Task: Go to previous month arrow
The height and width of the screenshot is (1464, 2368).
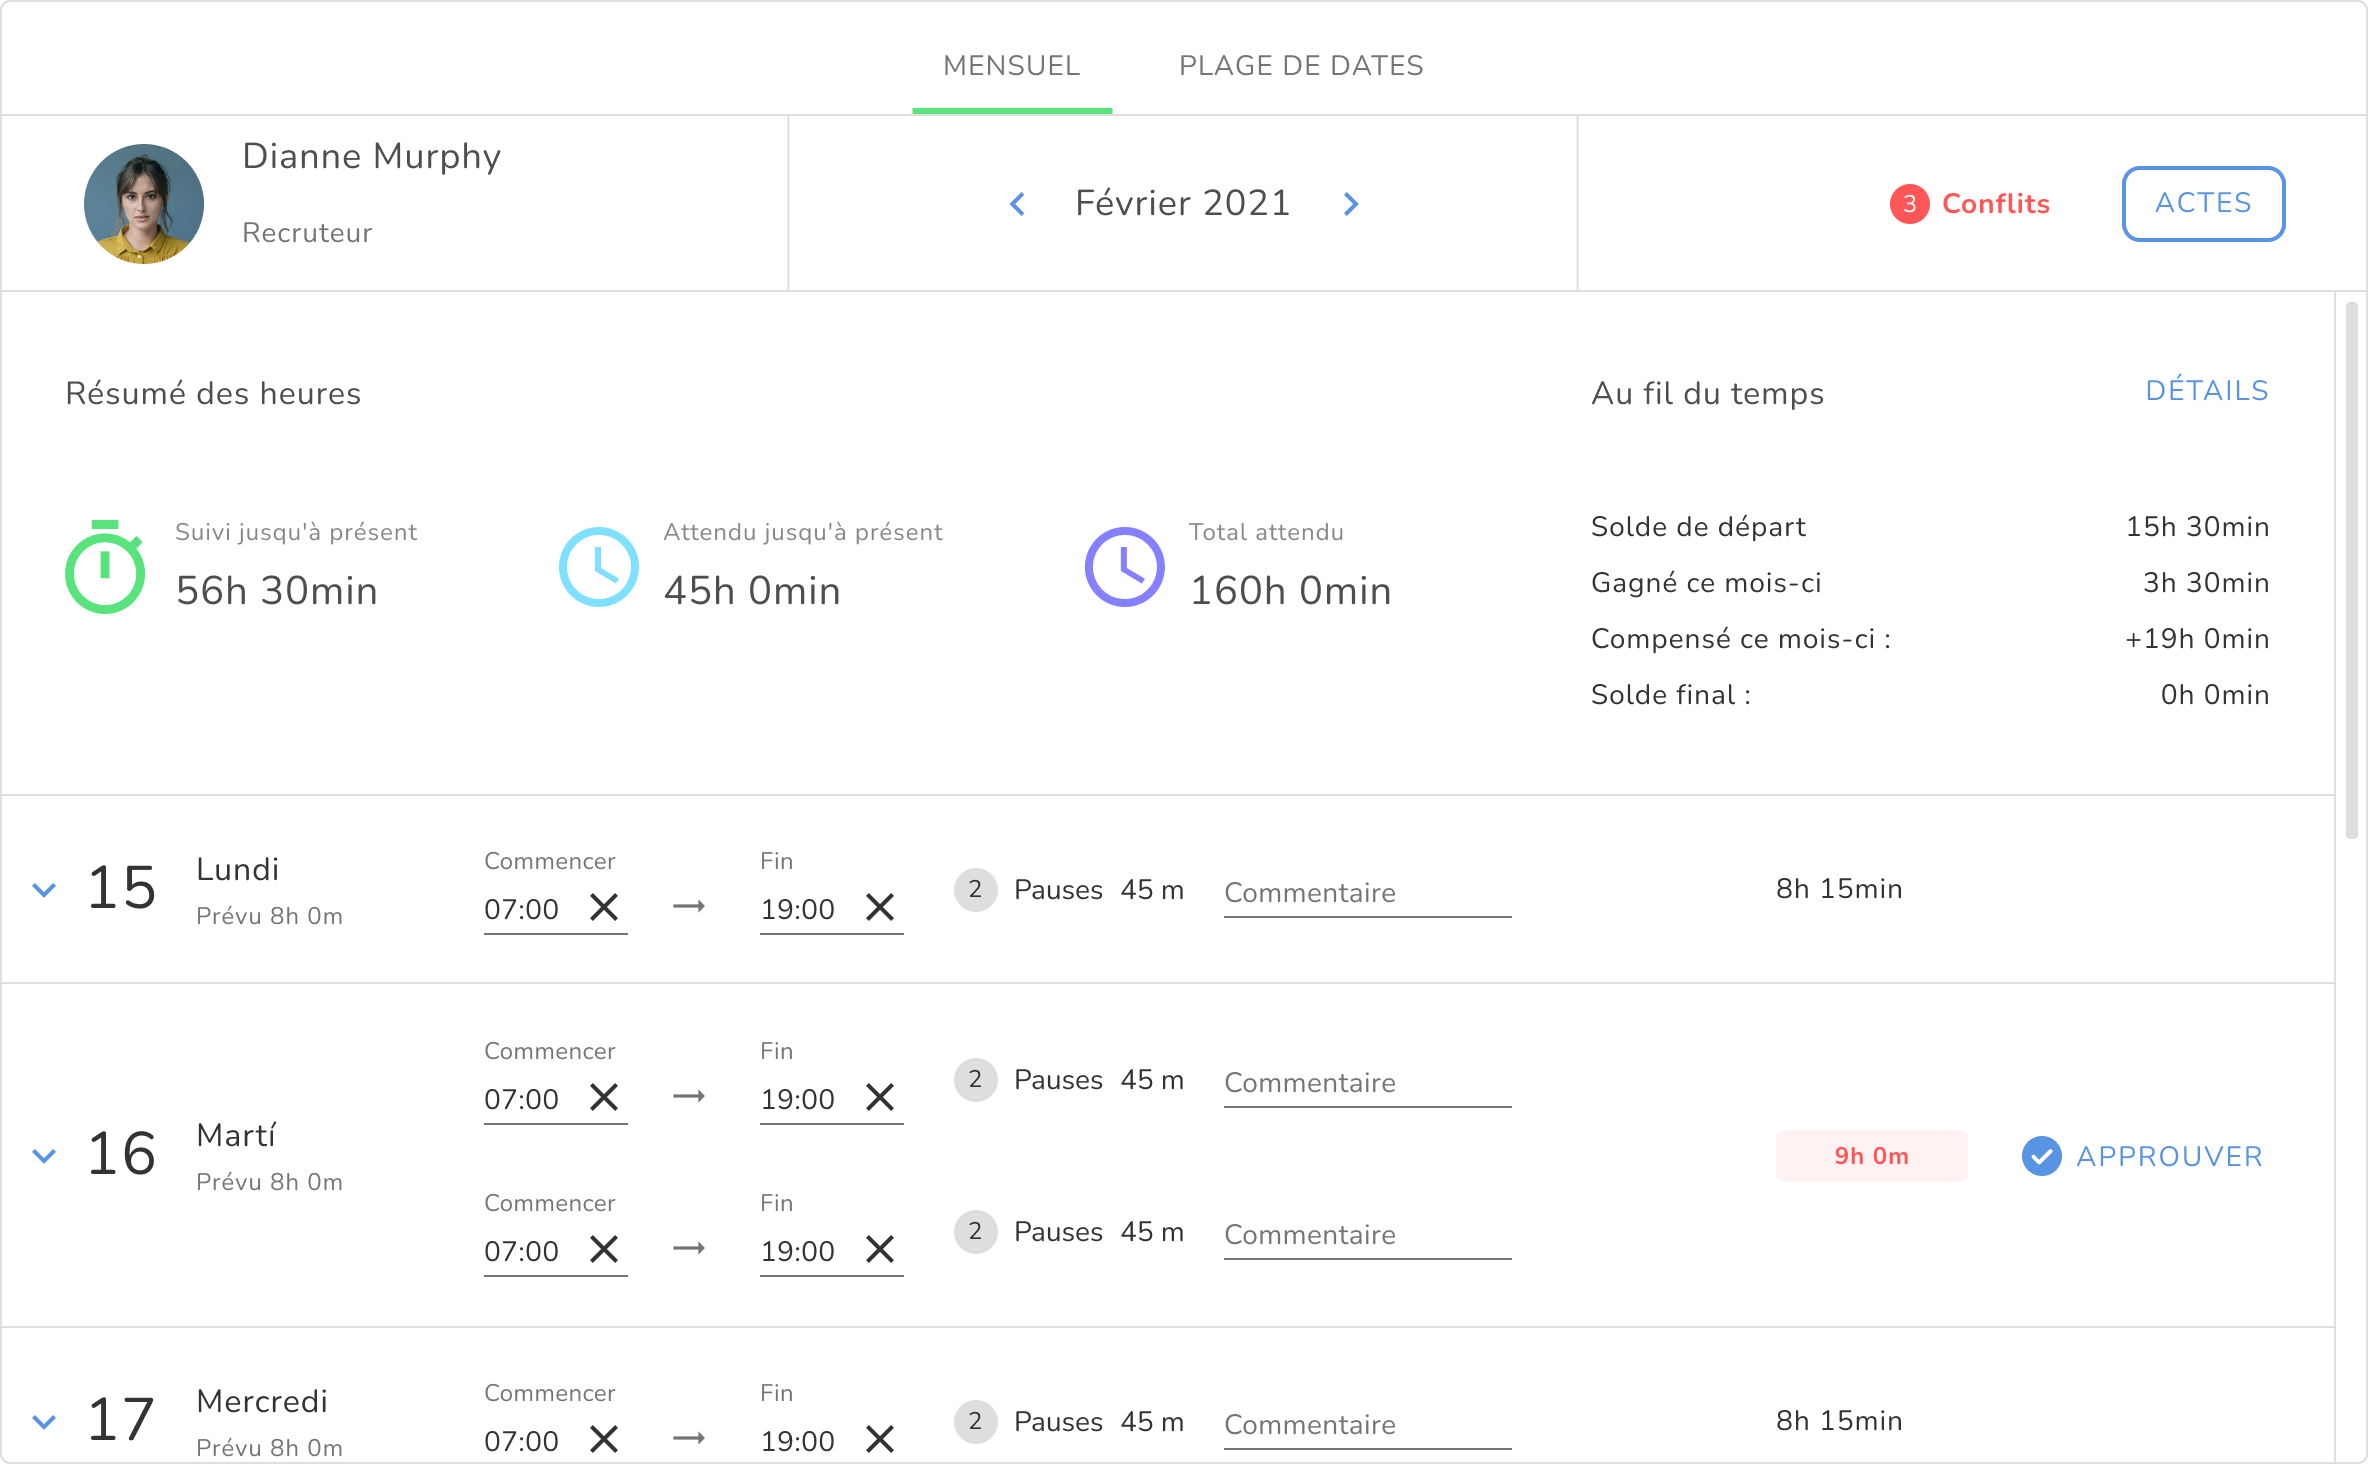Action: coord(1017,204)
